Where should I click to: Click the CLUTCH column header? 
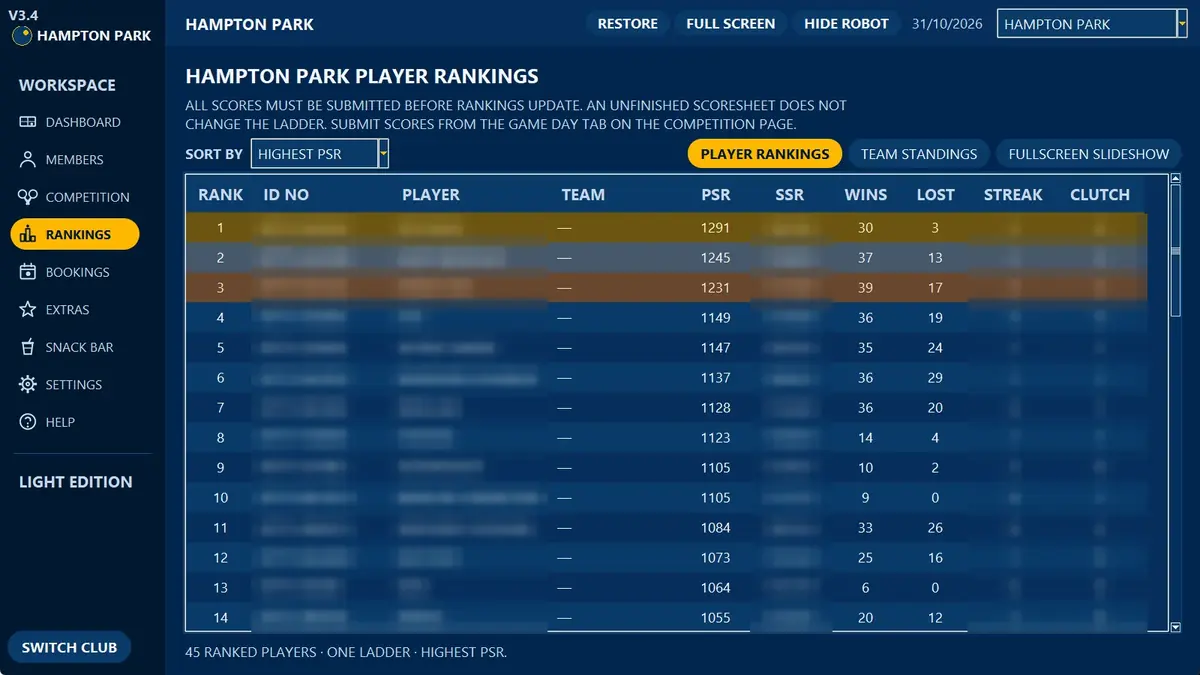tap(1100, 195)
